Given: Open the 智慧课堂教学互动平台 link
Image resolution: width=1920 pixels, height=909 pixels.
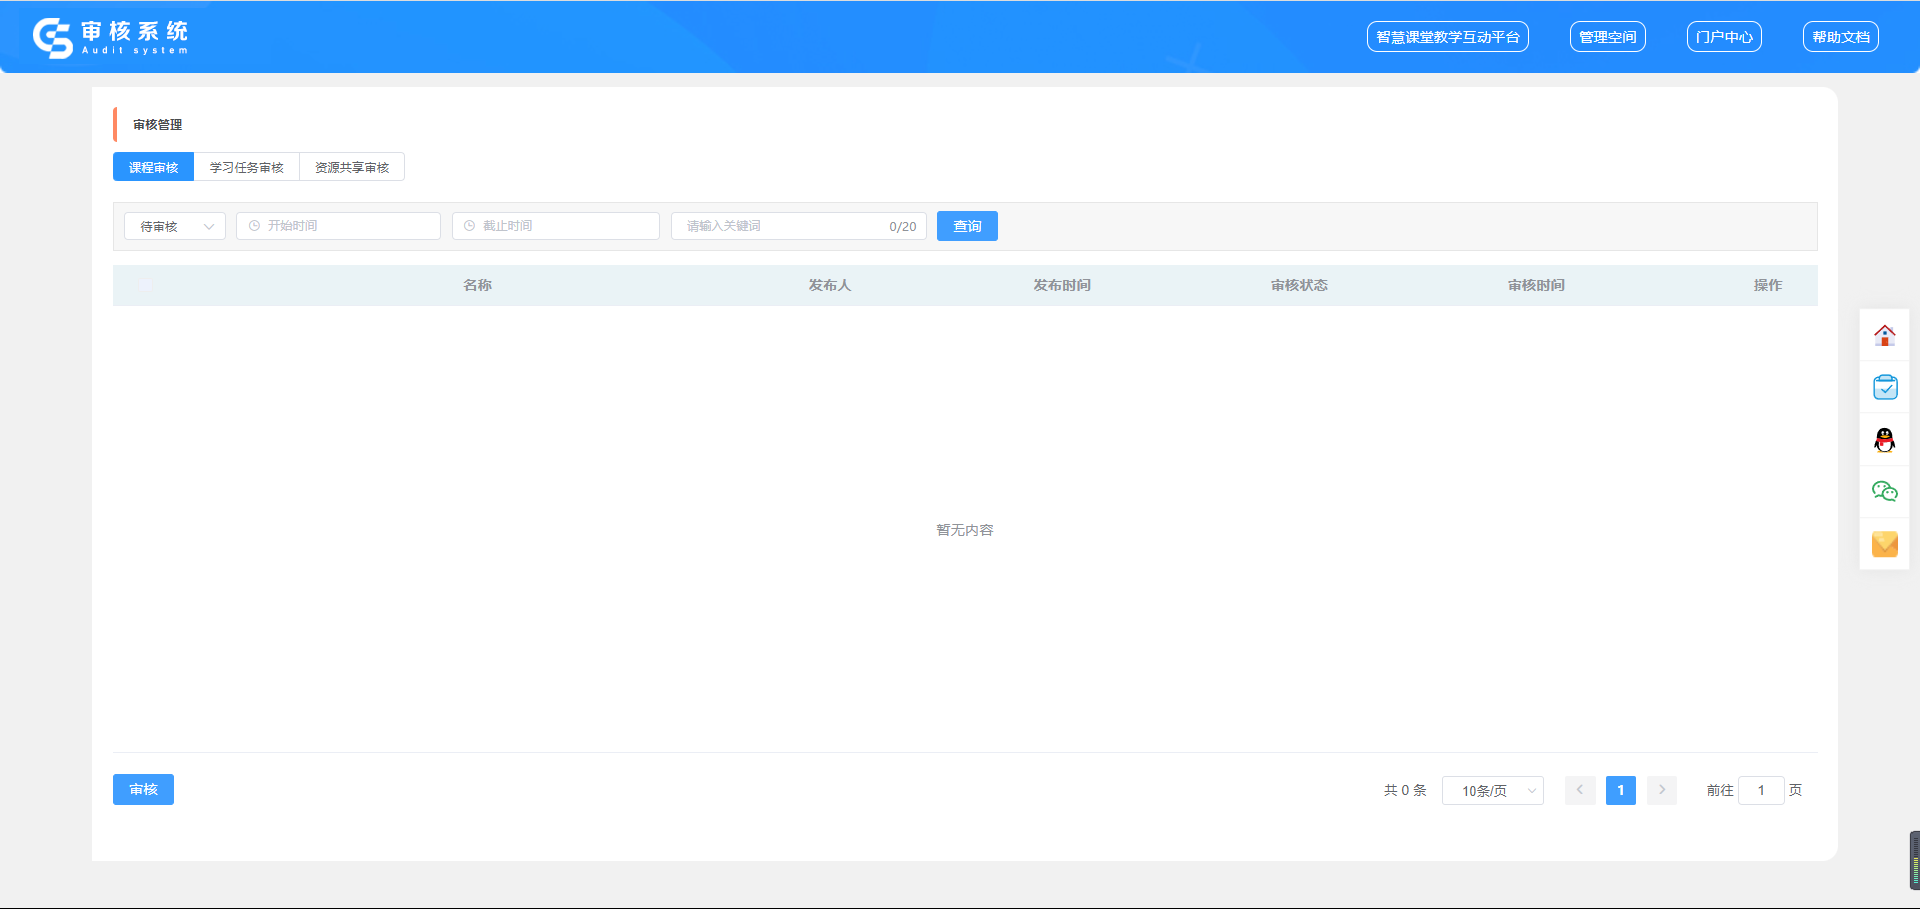Looking at the screenshot, I should click(1447, 37).
